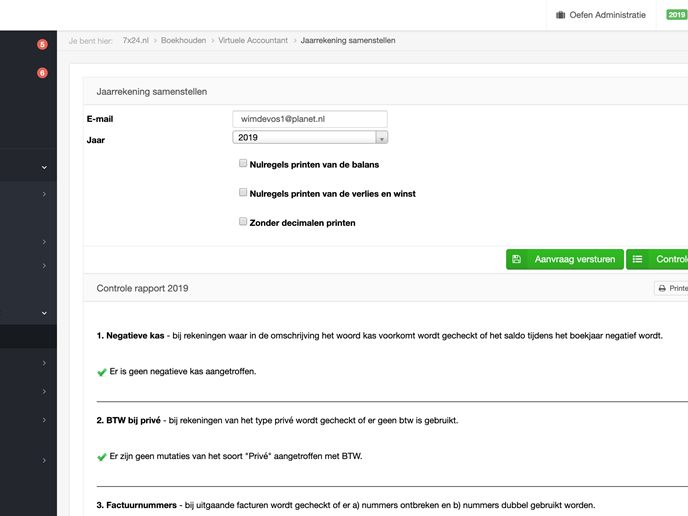The image size is (688, 516).
Task: Click the save icon on Aanvraag versturen
Action: click(x=516, y=259)
